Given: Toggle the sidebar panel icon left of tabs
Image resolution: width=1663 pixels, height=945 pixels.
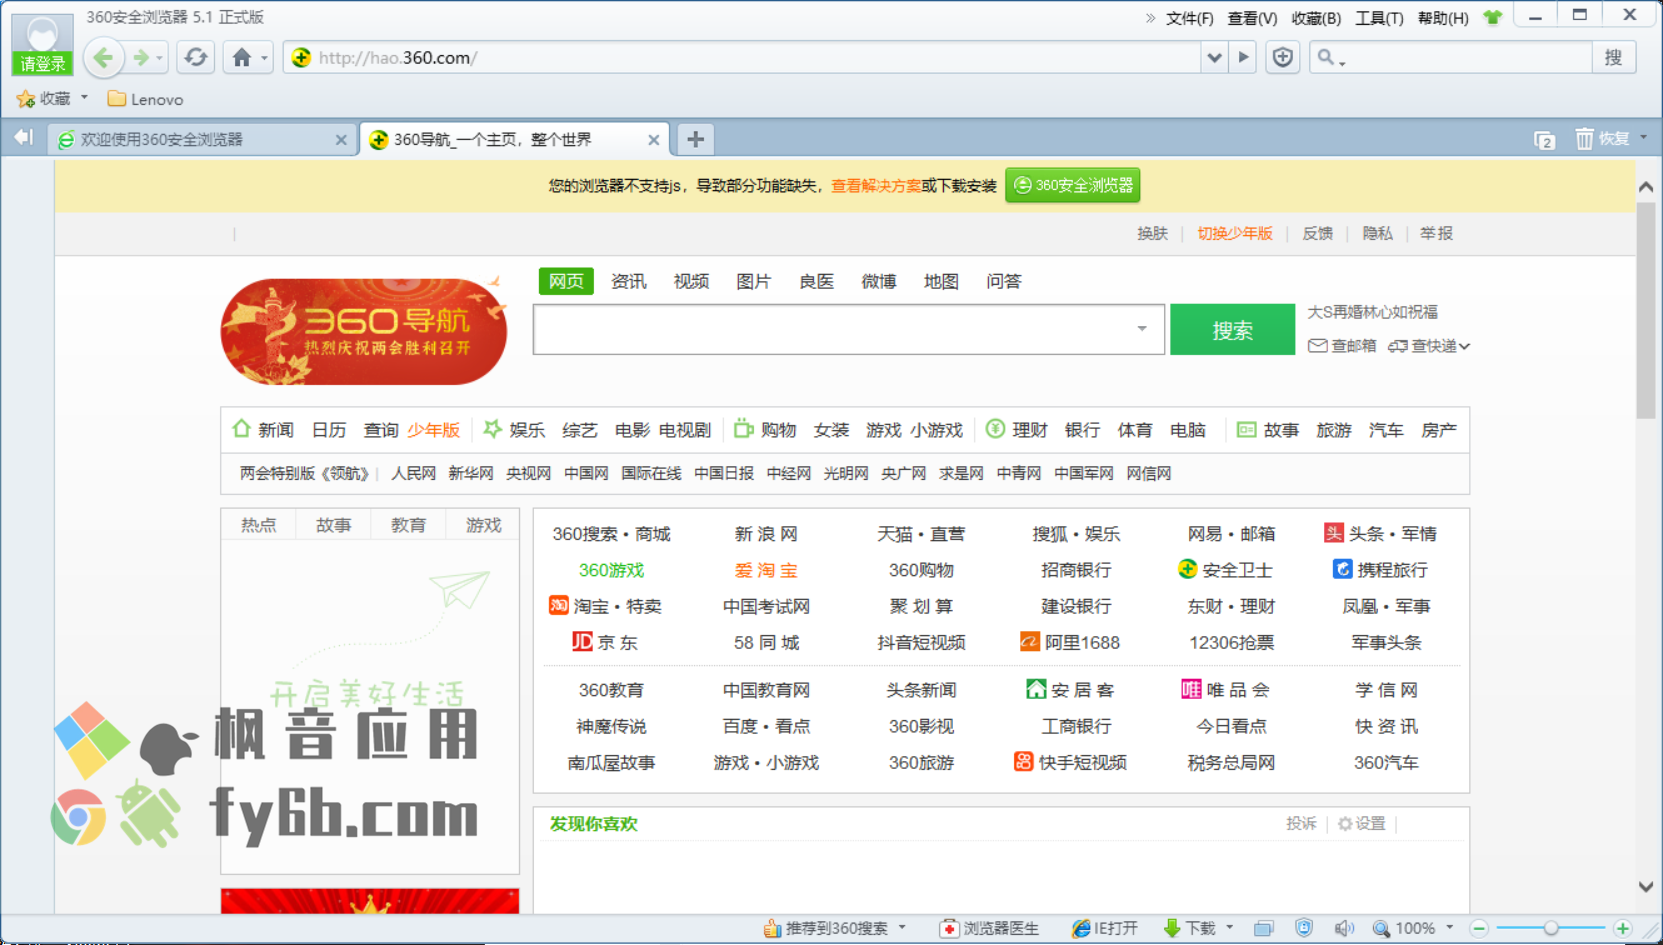Looking at the screenshot, I should coord(23,138).
